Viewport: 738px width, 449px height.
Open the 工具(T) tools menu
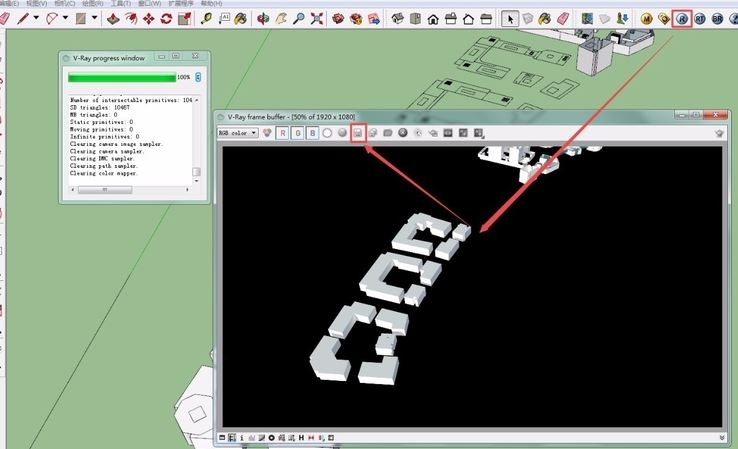point(120,3)
